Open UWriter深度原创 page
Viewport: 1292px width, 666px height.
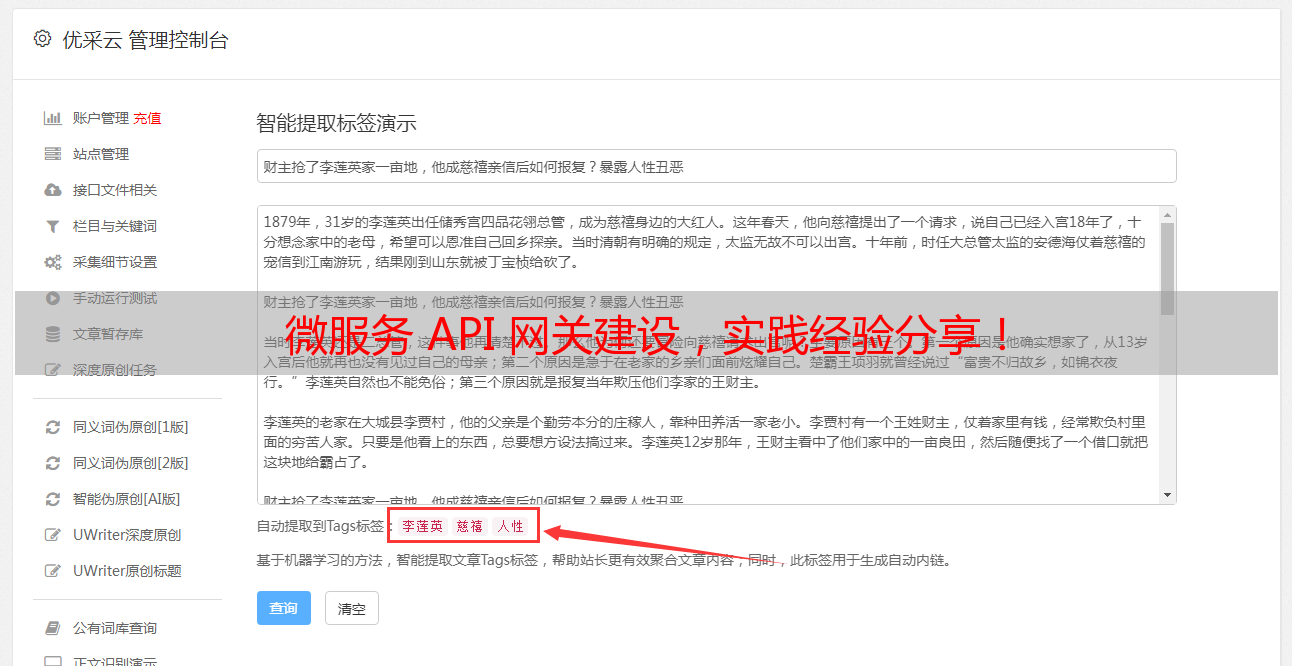click(x=127, y=535)
